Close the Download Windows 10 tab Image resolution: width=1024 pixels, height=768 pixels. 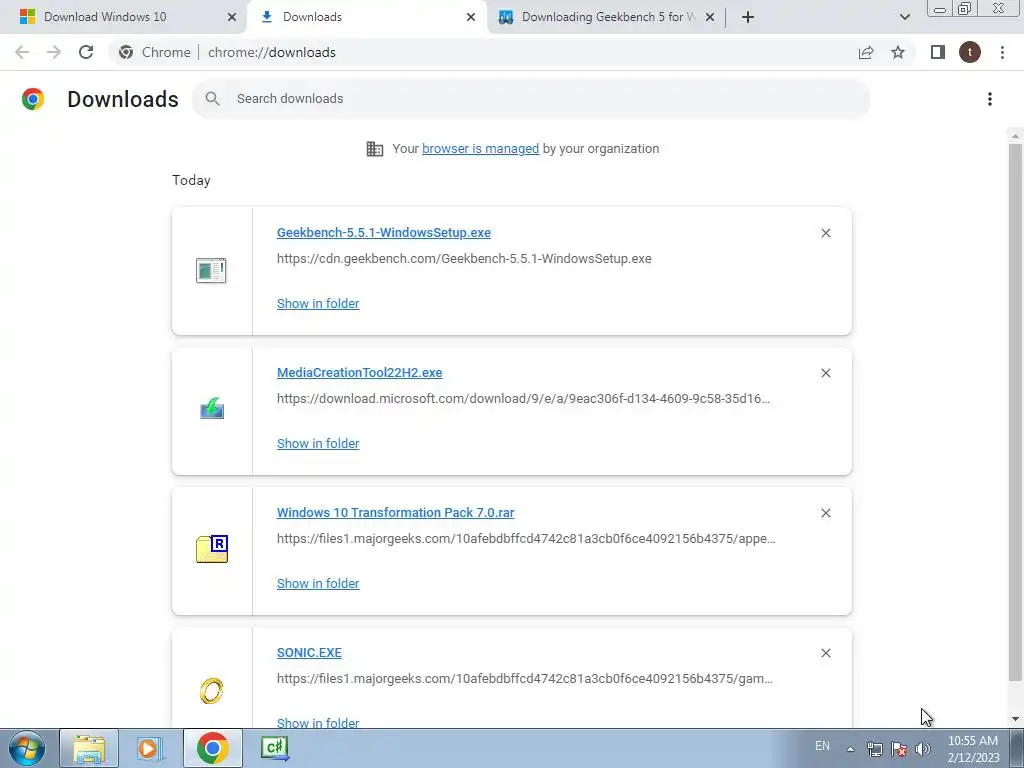[232, 17]
